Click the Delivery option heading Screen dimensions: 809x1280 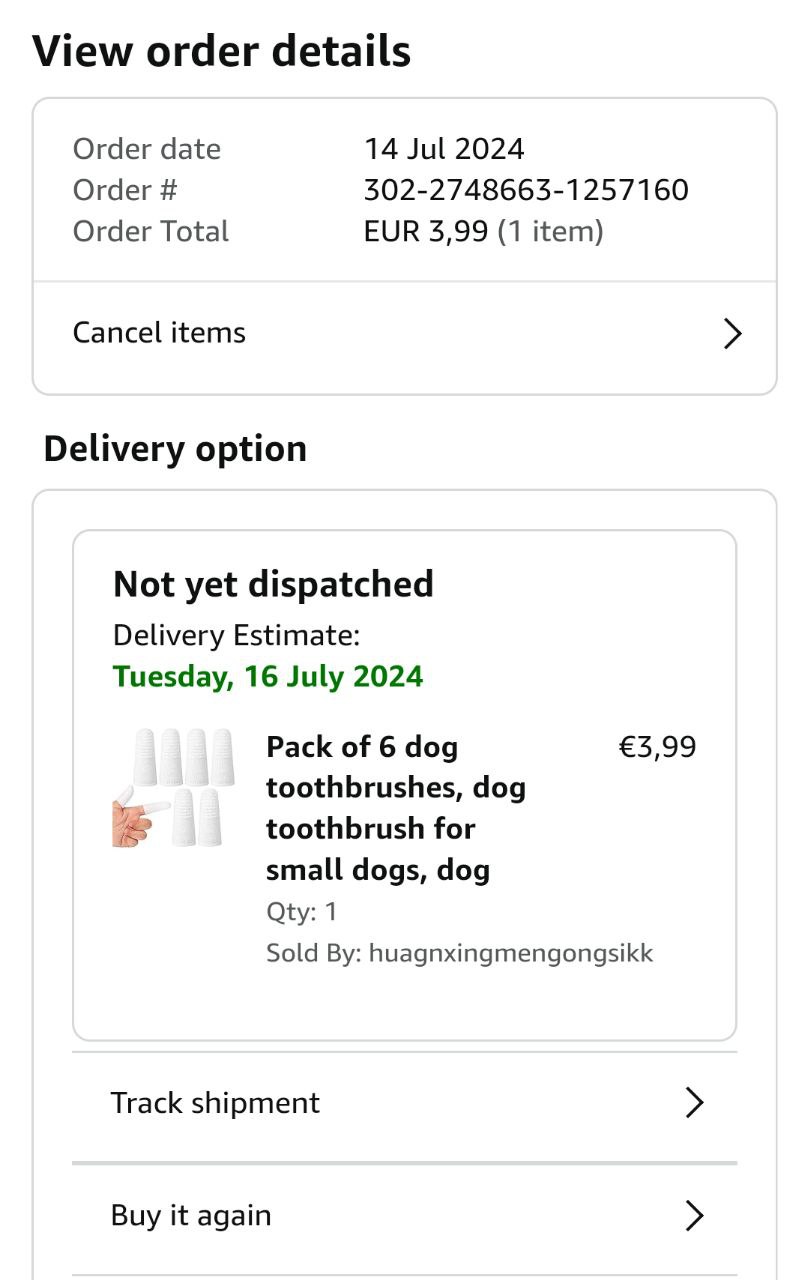click(x=175, y=449)
